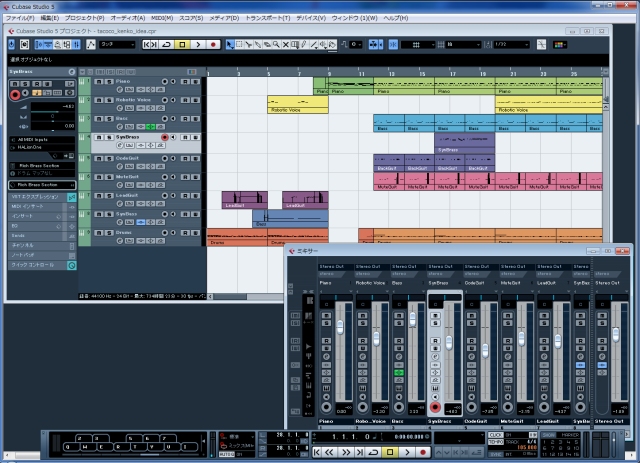
Task: Select the Draw pencil tool
Action: 304,45
